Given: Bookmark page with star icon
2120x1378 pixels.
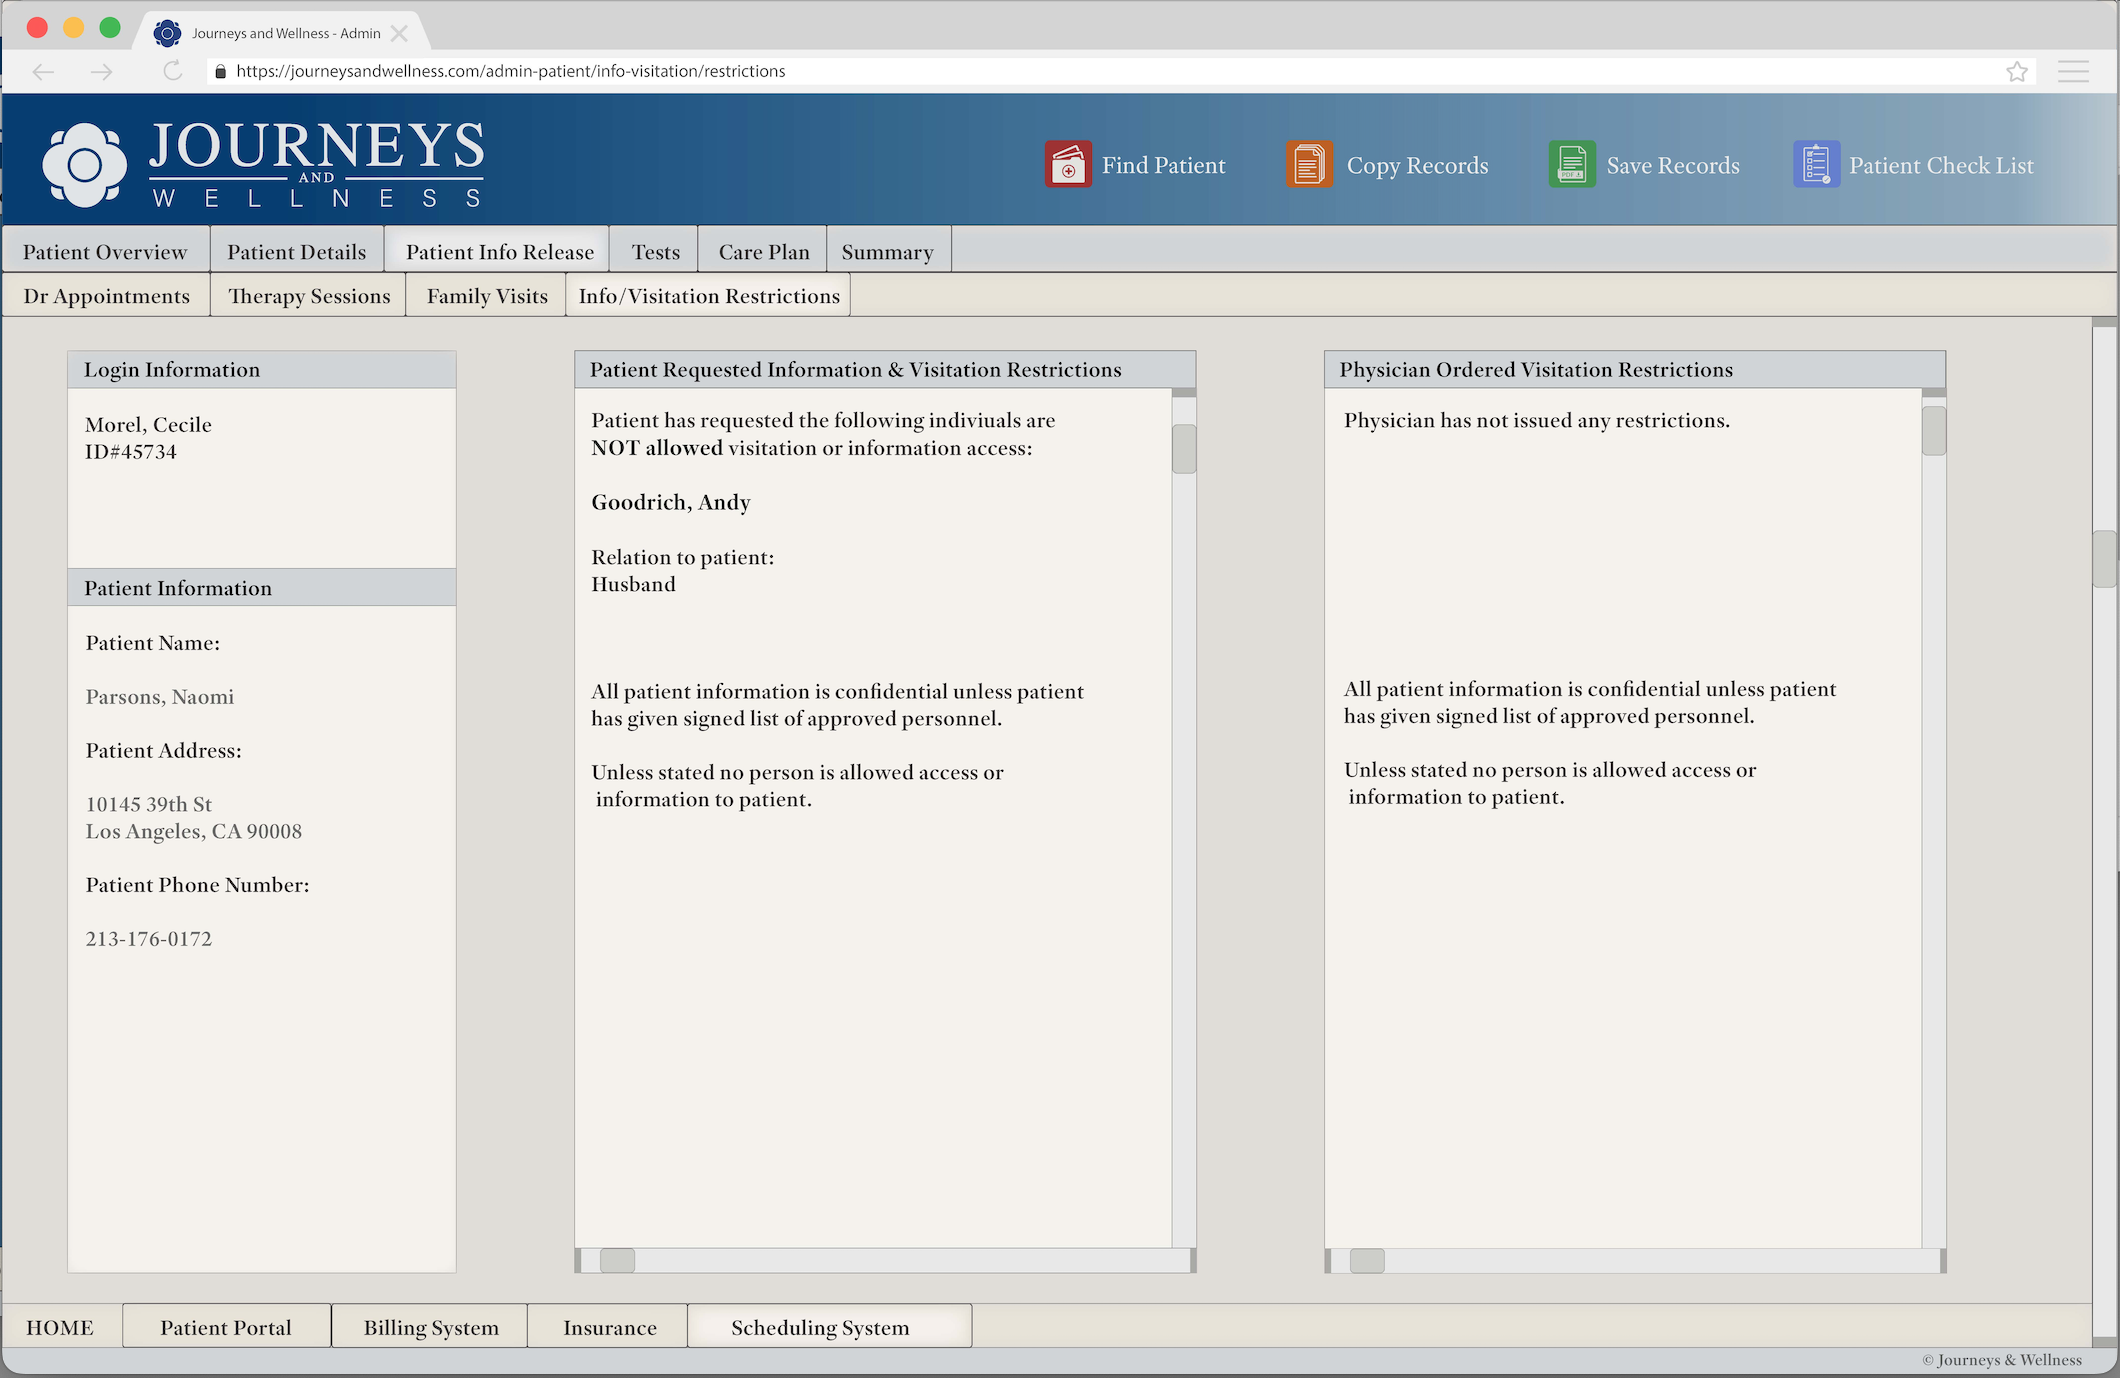Looking at the screenshot, I should click(2016, 71).
